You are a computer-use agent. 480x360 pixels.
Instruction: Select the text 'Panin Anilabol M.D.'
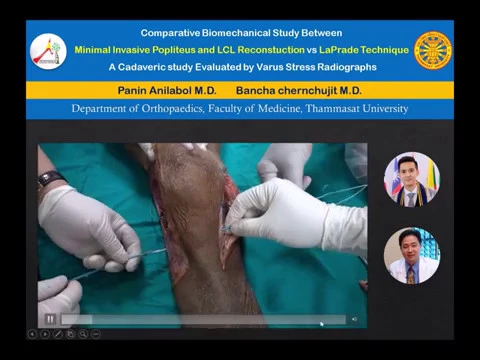click(x=167, y=90)
